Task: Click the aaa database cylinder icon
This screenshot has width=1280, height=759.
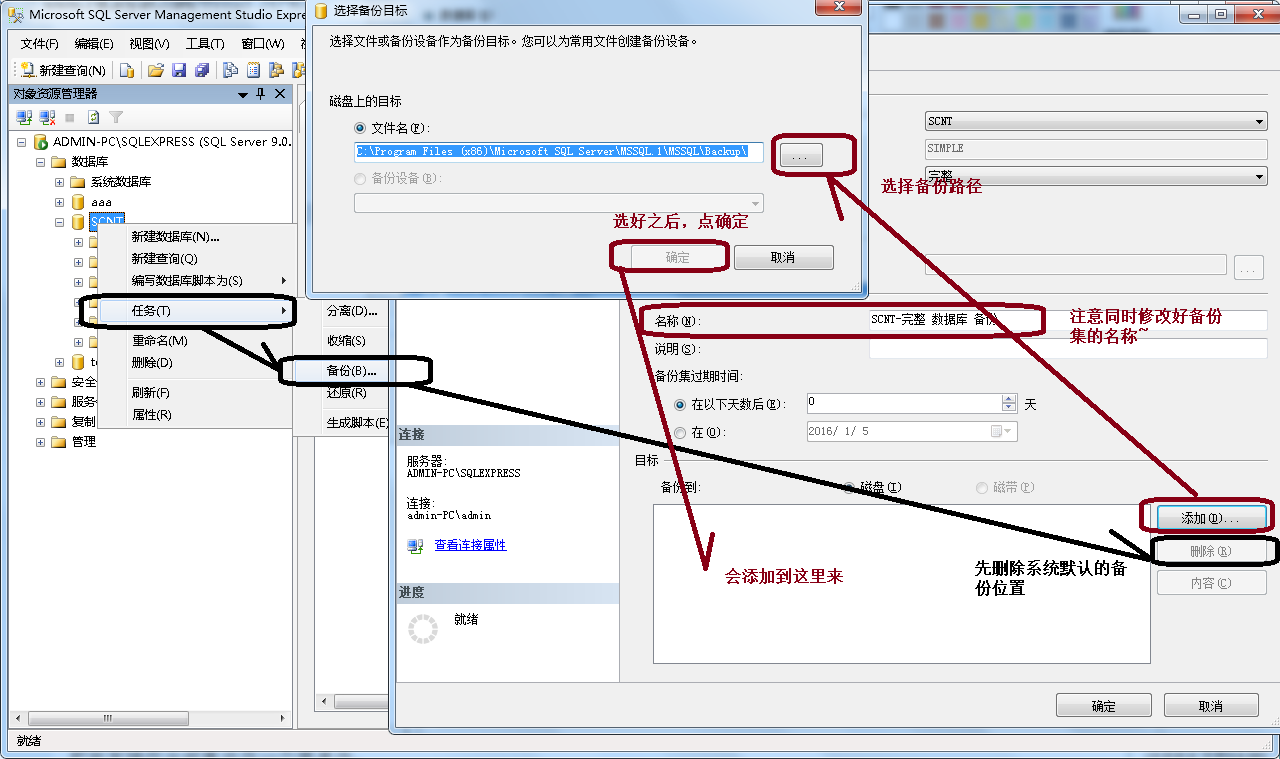Action: [78, 202]
